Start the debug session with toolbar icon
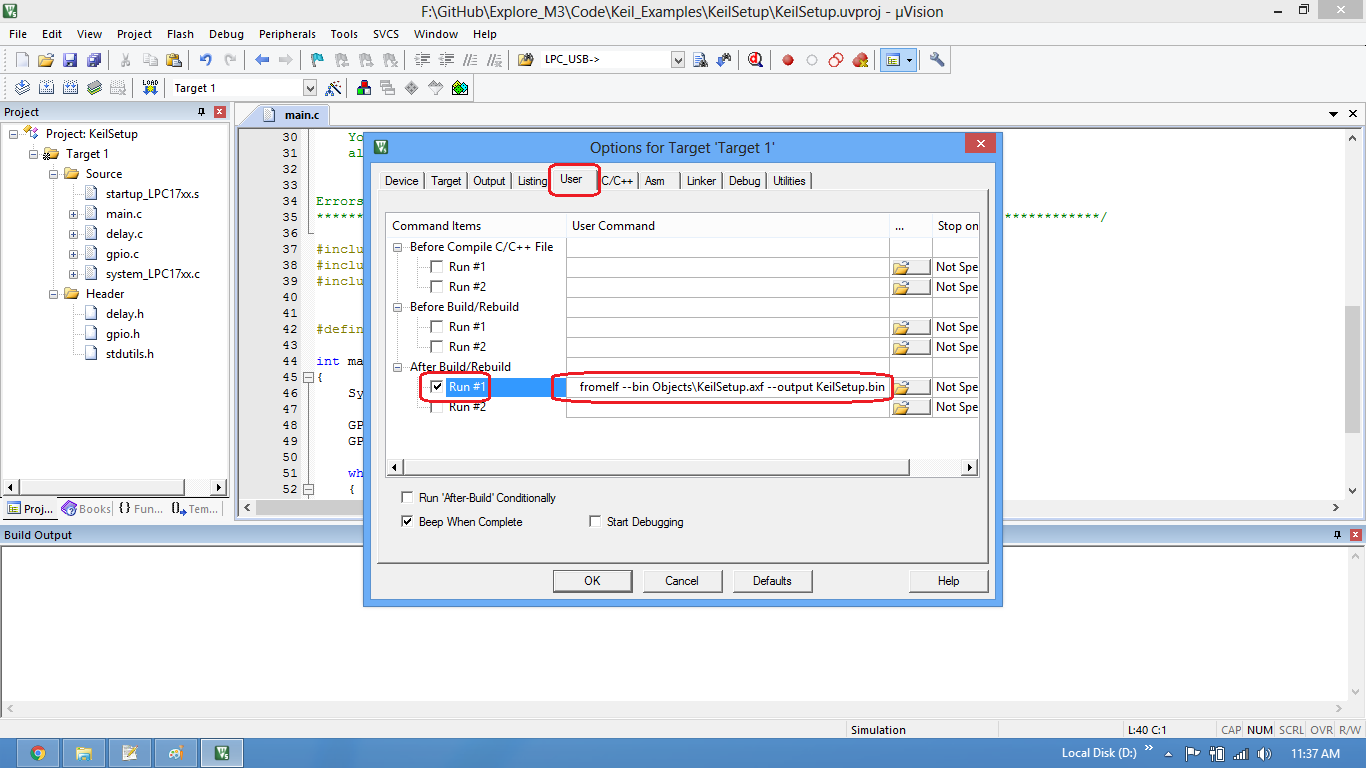The width and height of the screenshot is (1366, 768). coord(755,60)
